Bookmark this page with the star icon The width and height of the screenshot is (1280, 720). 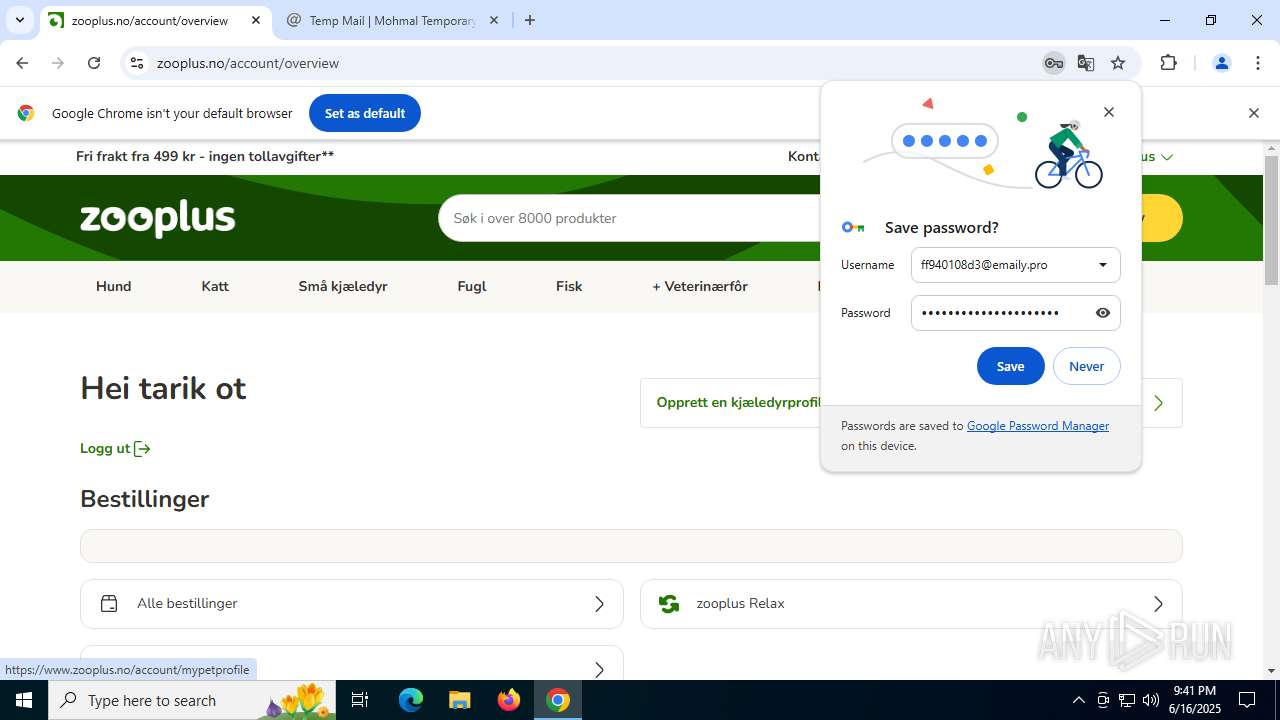(x=1118, y=63)
